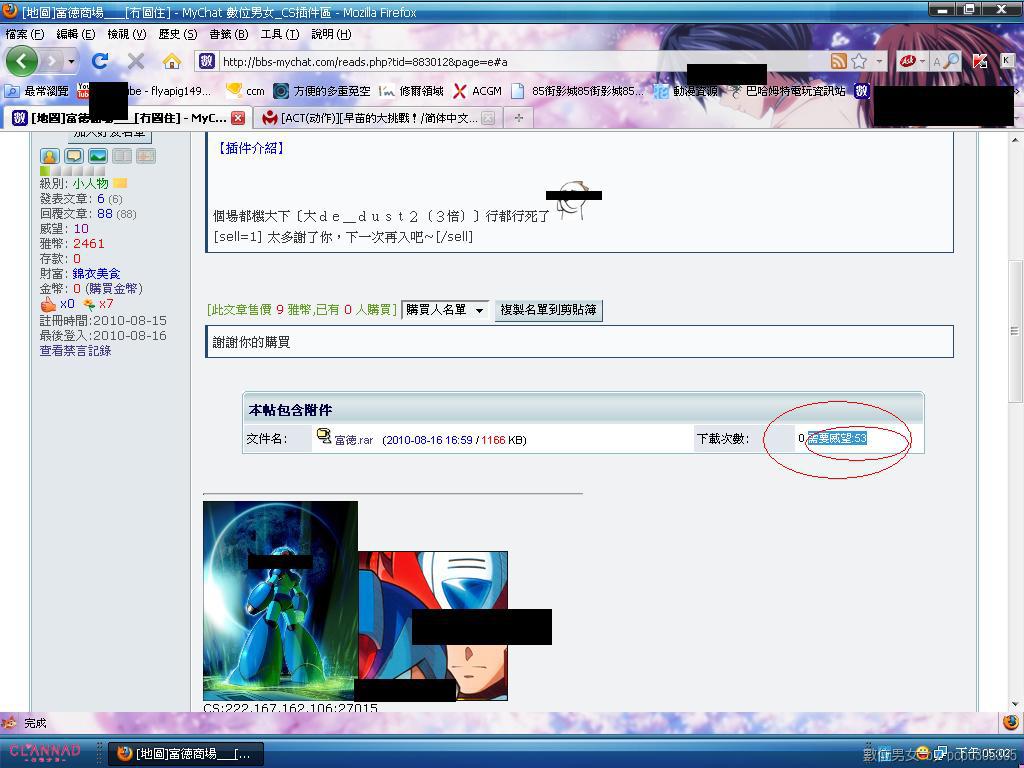Open the 書籤(B) menu

[229, 34]
